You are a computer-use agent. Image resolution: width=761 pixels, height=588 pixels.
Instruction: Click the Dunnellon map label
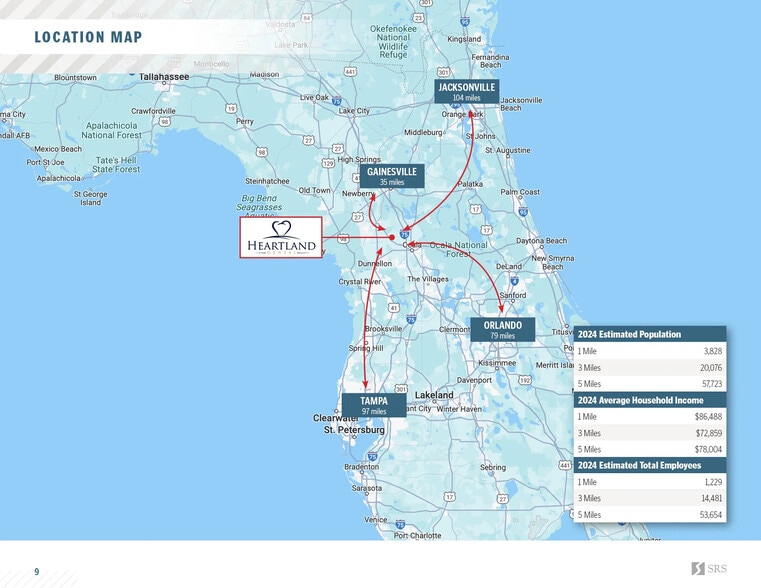[x=375, y=263]
